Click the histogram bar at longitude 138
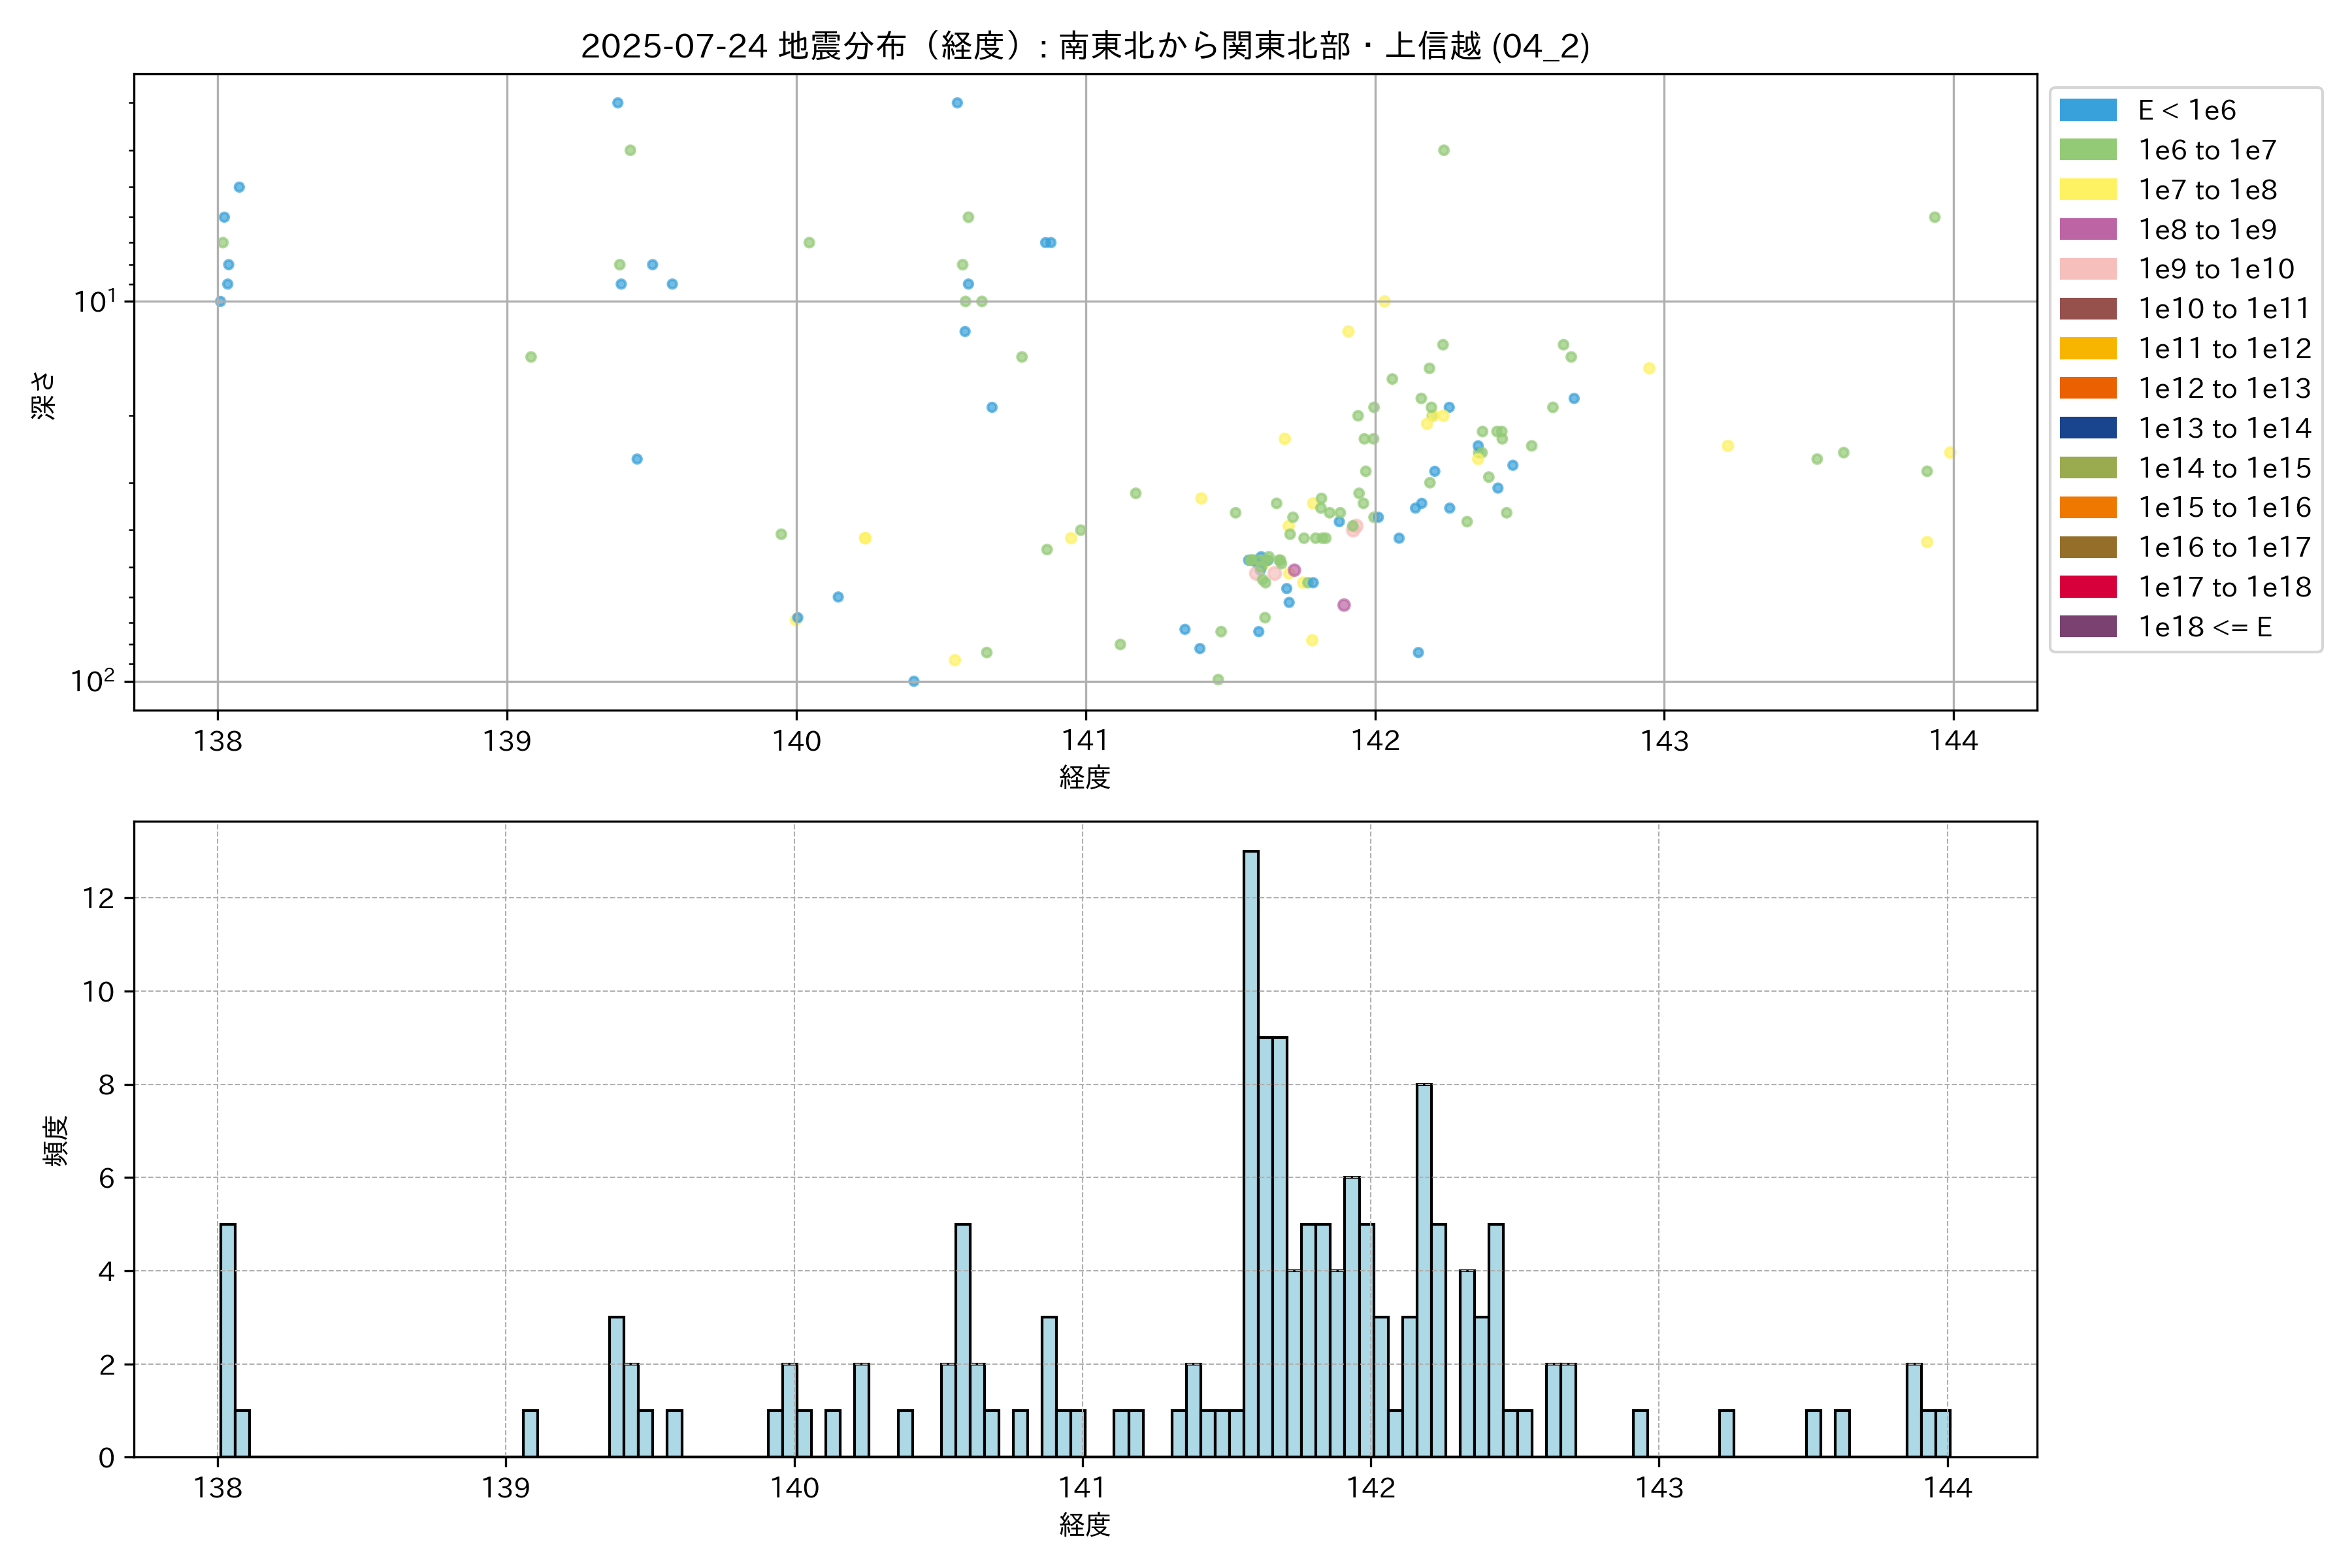 click(x=227, y=1340)
